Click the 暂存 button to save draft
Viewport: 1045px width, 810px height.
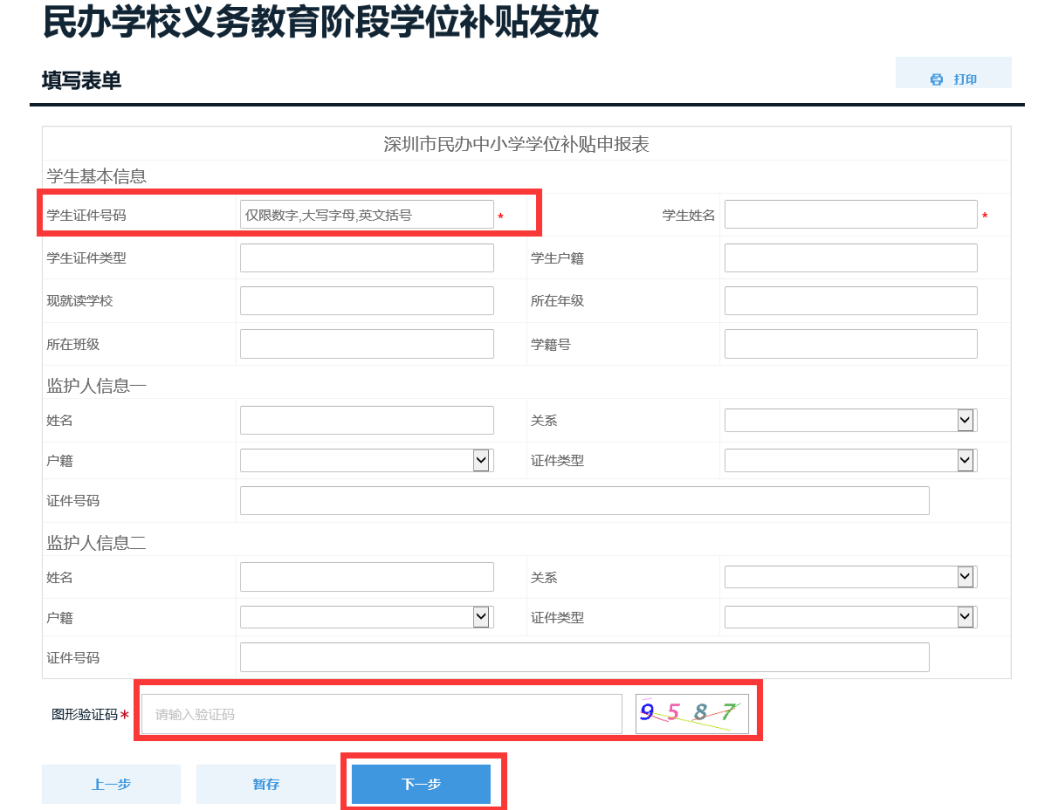click(x=266, y=784)
